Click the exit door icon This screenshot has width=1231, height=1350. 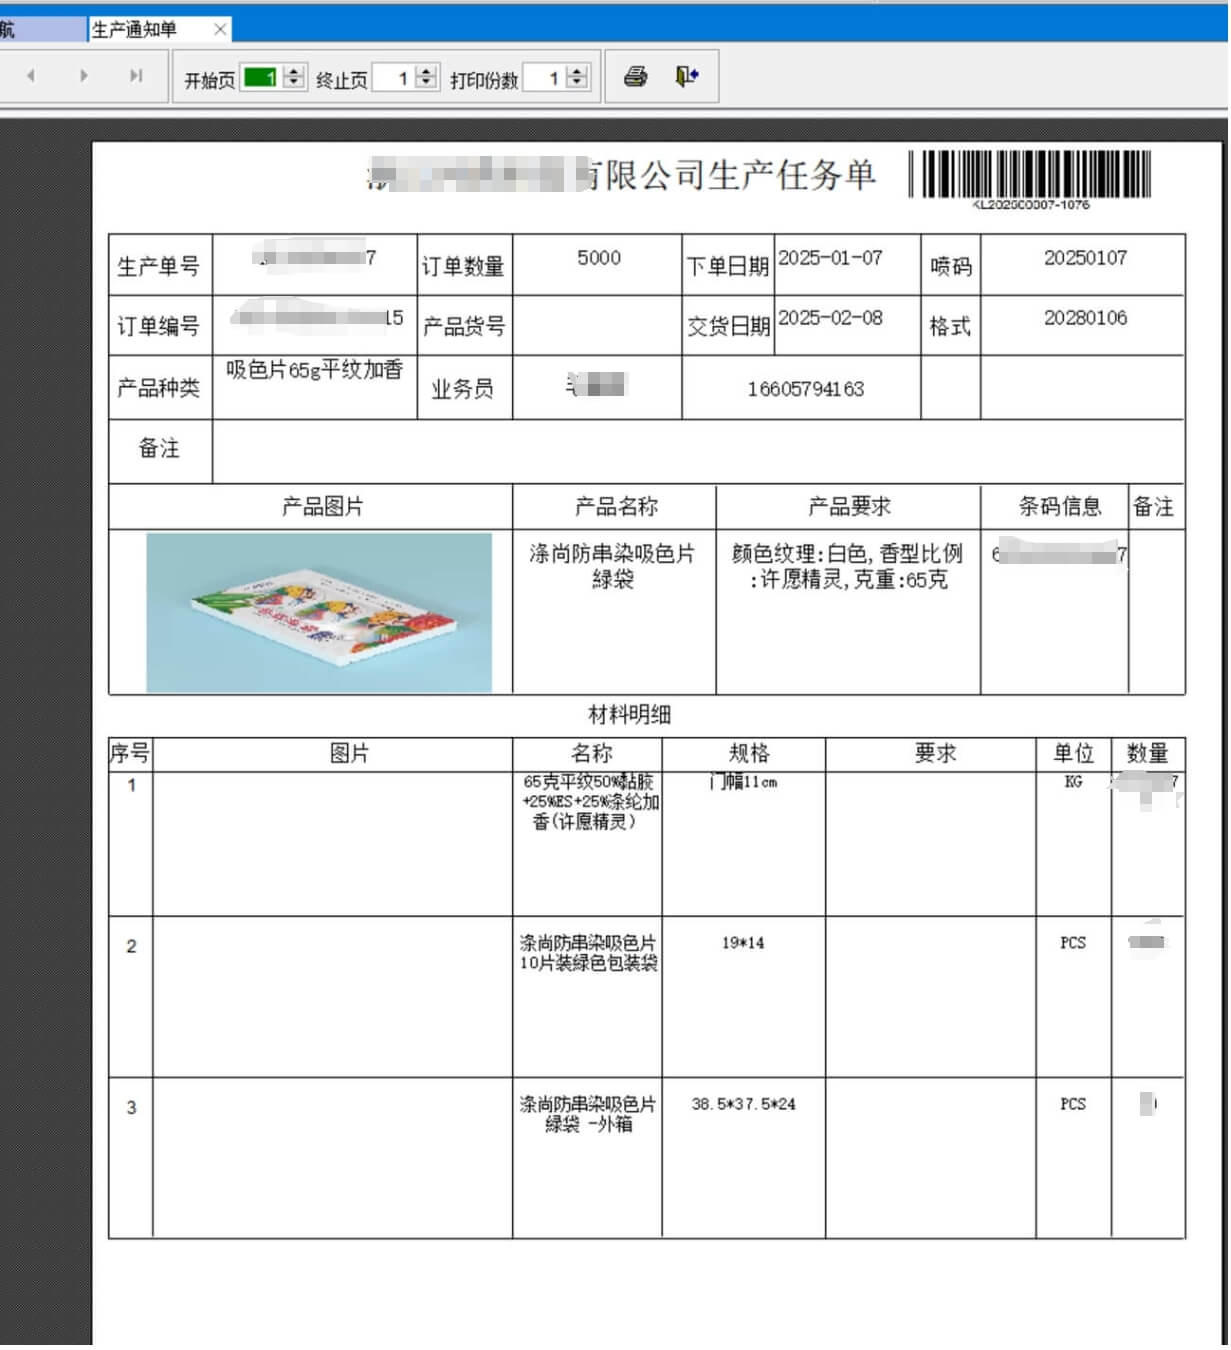point(686,77)
